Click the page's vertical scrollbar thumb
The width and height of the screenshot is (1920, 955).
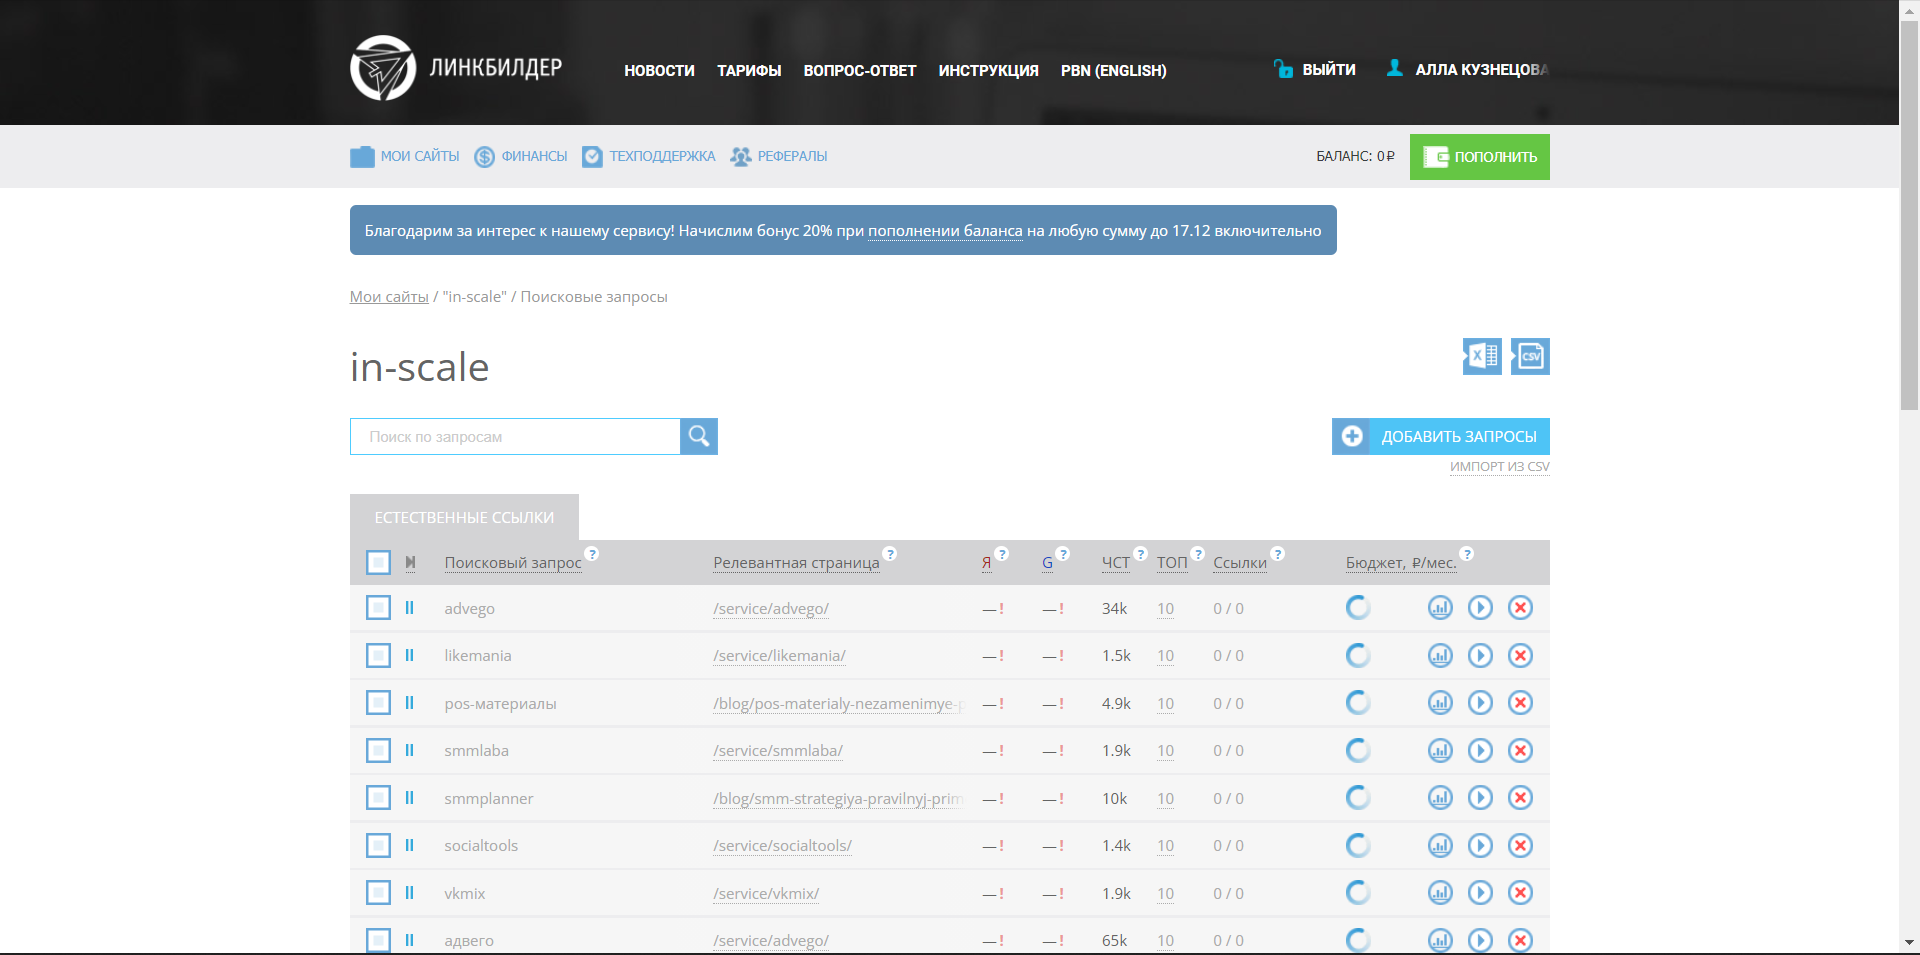[1909, 215]
